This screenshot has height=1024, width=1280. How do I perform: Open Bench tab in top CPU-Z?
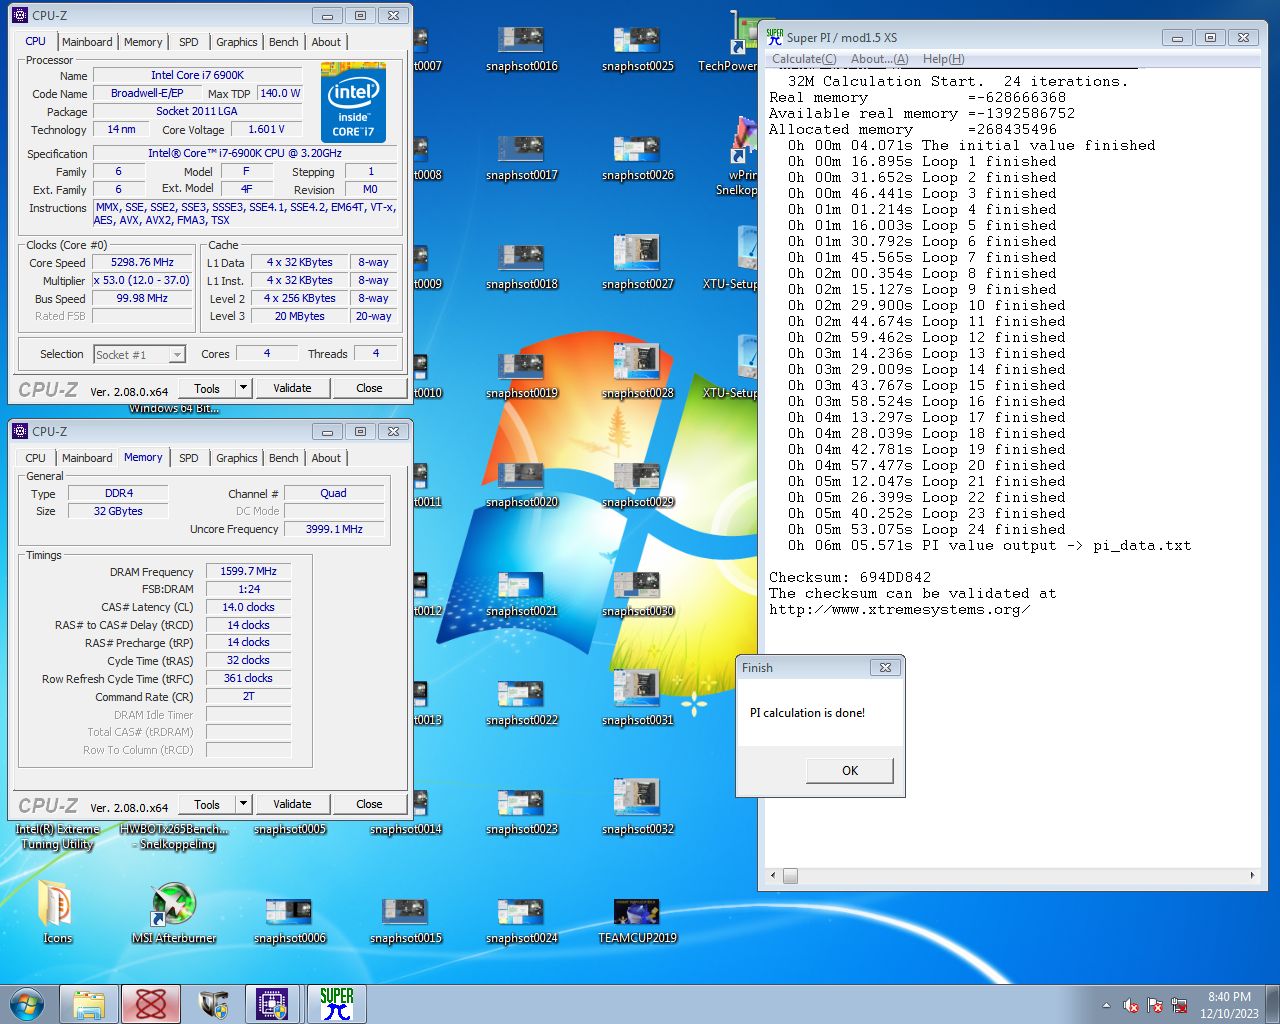coord(284,42)
